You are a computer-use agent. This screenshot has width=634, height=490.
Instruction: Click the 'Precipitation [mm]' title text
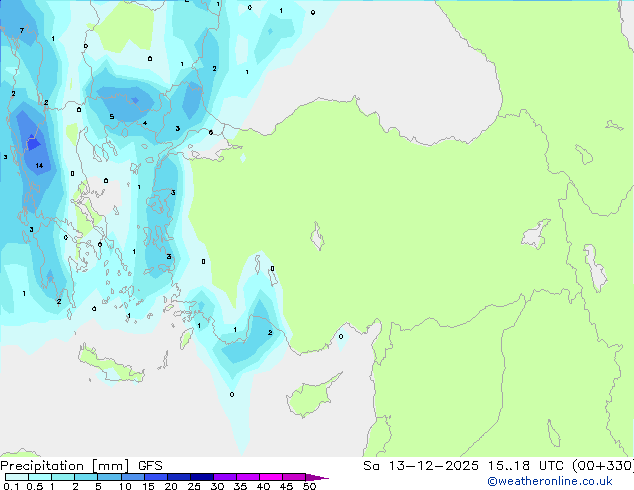click(x=65, y=466)
